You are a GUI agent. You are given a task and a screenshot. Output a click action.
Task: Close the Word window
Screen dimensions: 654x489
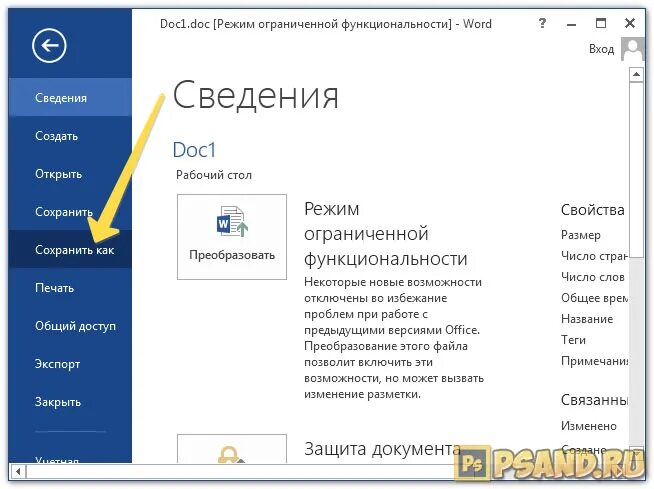click(630, 23)
